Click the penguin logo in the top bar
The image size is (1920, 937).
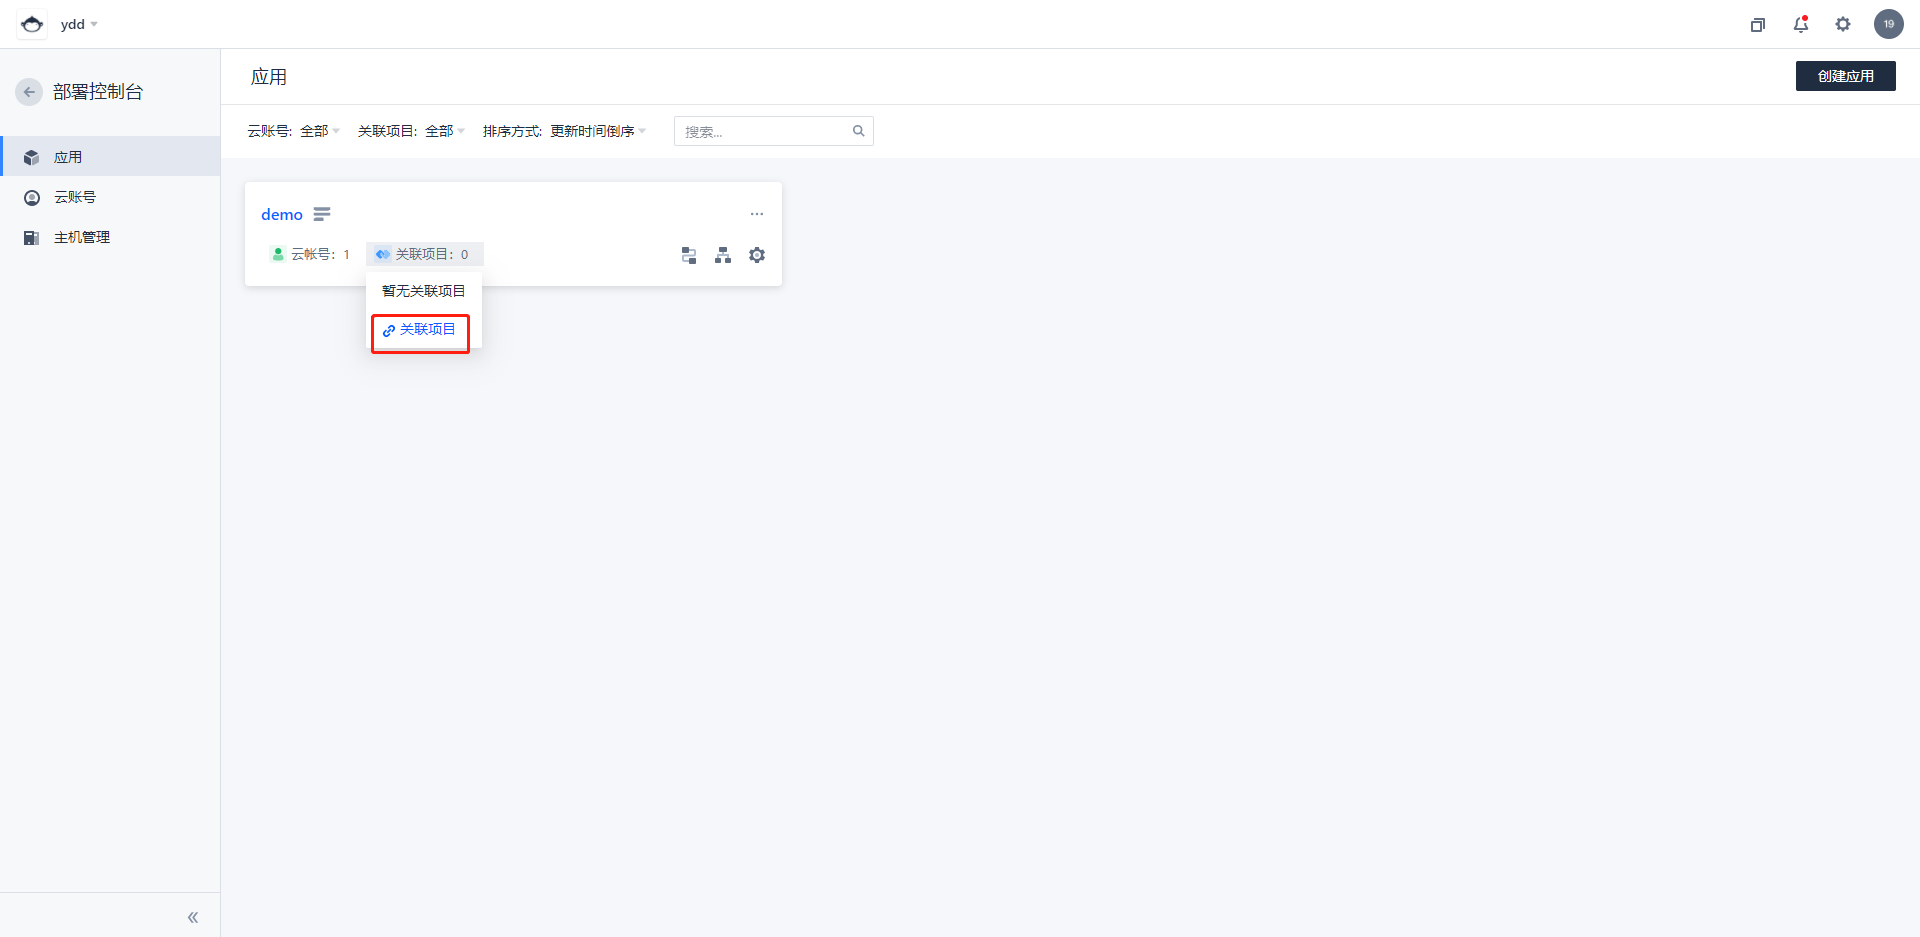click(32, 24)
